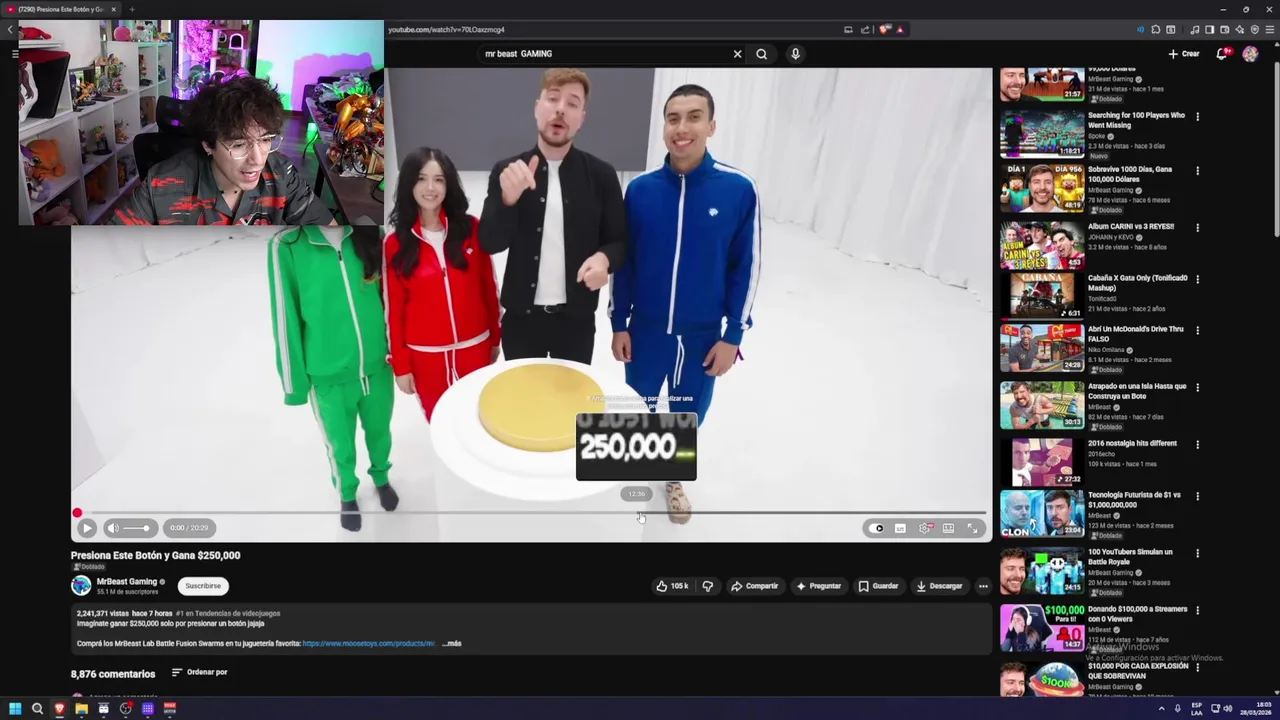Image resolution: width=1280 pixels, height=720 pixels.
Task: Open a new browser tab with plus
Action: [x=132, y=9]
